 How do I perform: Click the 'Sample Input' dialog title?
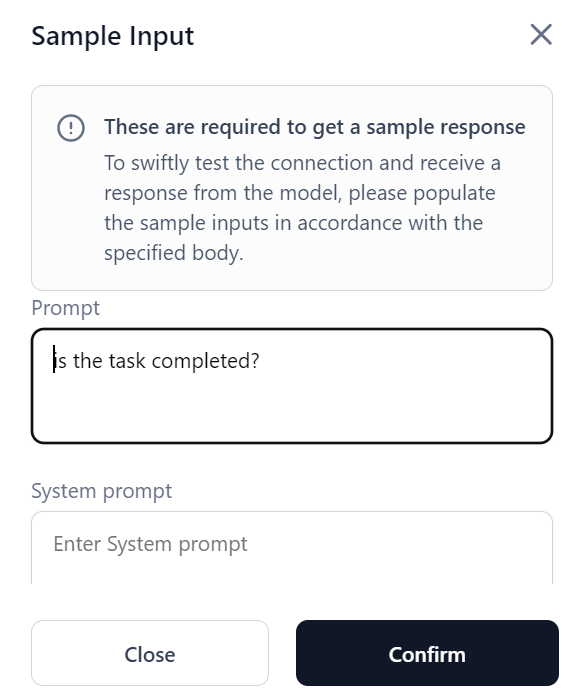[112, 36]
